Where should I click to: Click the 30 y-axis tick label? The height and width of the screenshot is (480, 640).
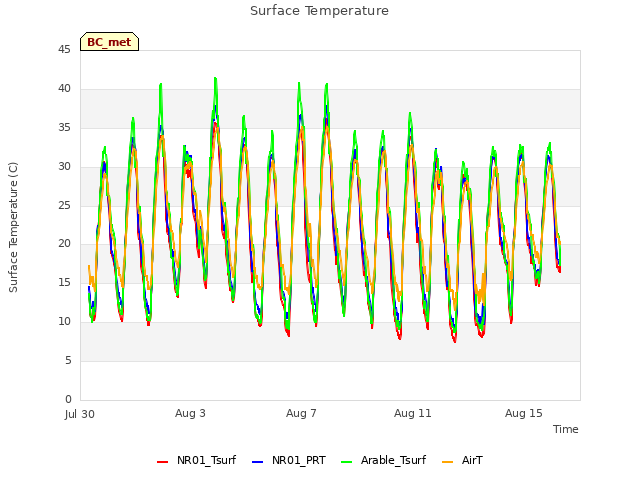pos(64,166)
